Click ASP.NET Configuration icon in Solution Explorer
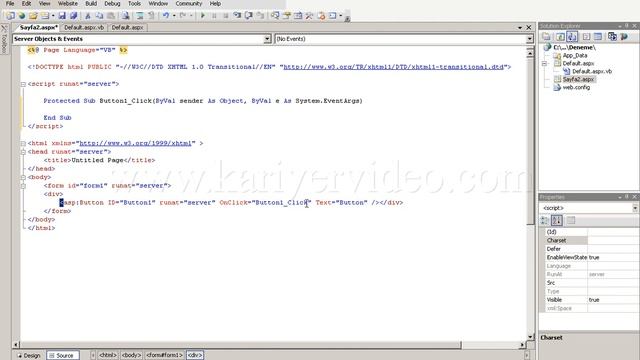This screenshot has height=360, width=640. [x=624, y=37]
